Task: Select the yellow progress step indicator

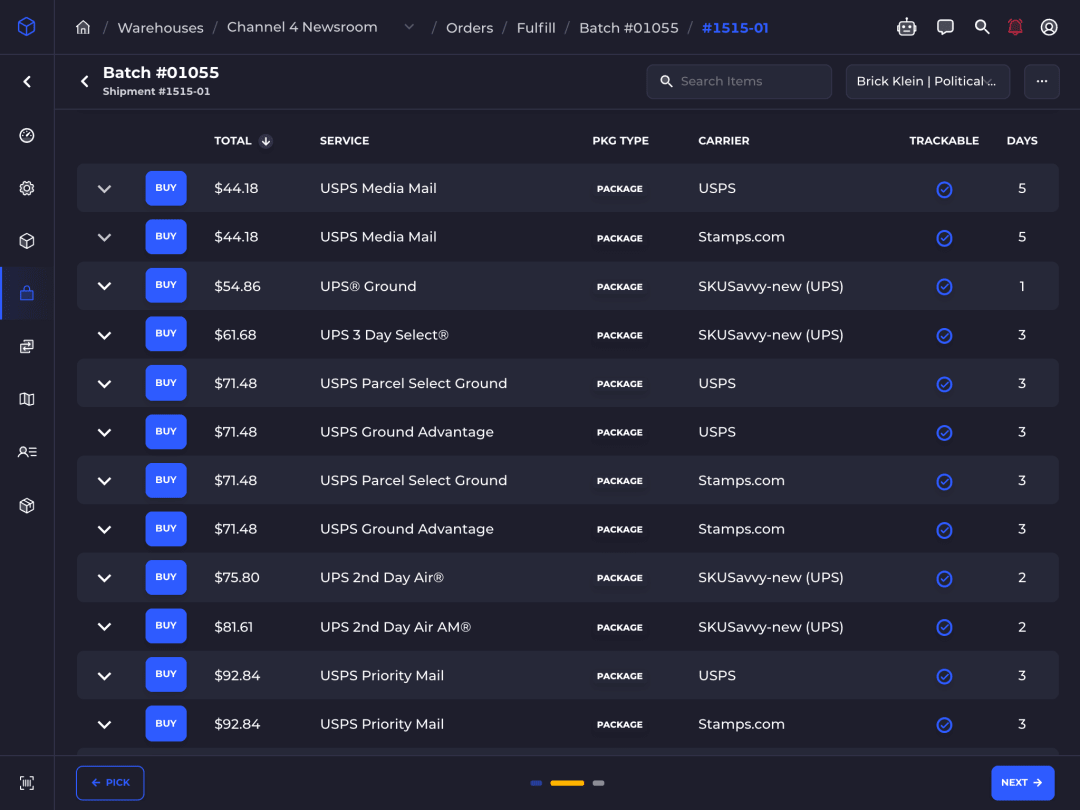Action: point(567,783)
